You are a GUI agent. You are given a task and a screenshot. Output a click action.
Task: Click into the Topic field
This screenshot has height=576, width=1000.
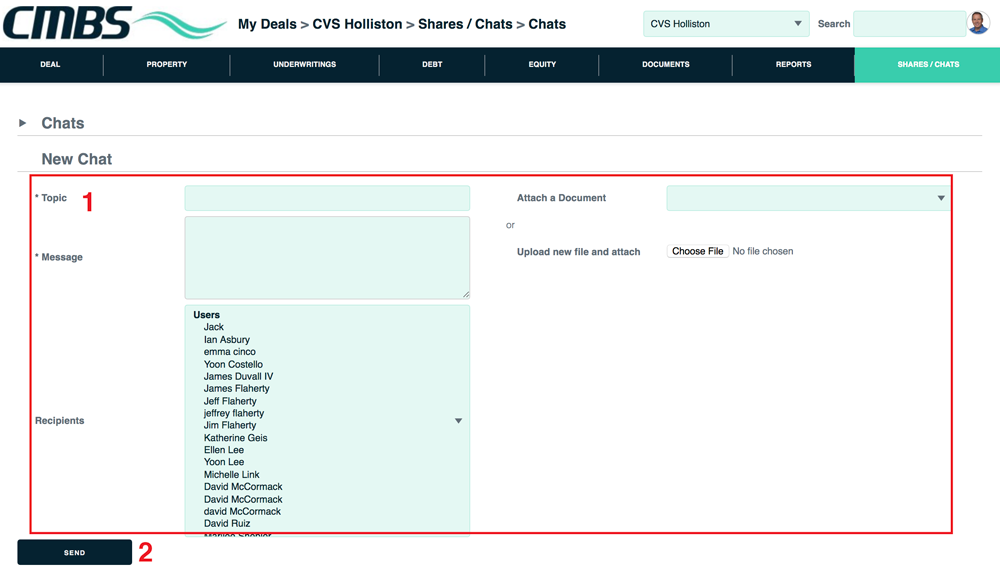(327, 198)
